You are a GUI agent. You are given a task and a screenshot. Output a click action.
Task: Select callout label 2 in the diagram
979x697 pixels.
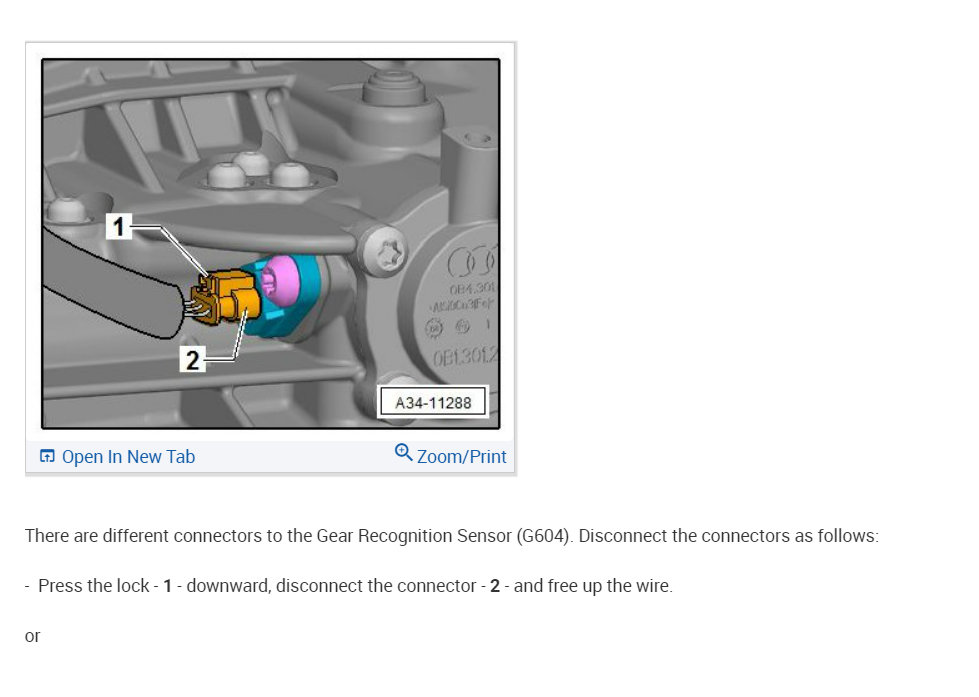pyautogui.click(x=192, y=359)
